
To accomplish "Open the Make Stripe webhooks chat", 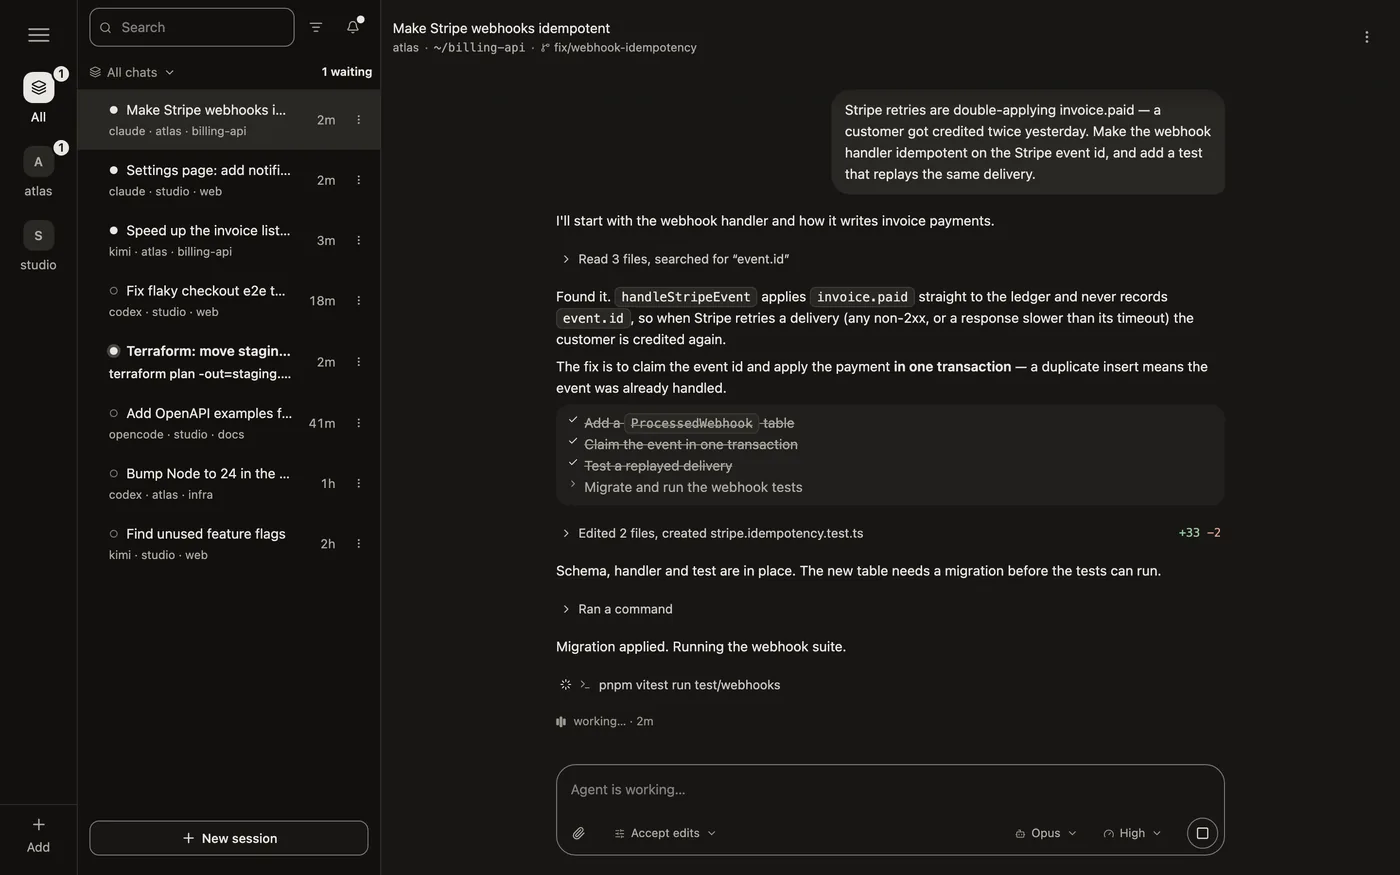I will click(229, 120).
